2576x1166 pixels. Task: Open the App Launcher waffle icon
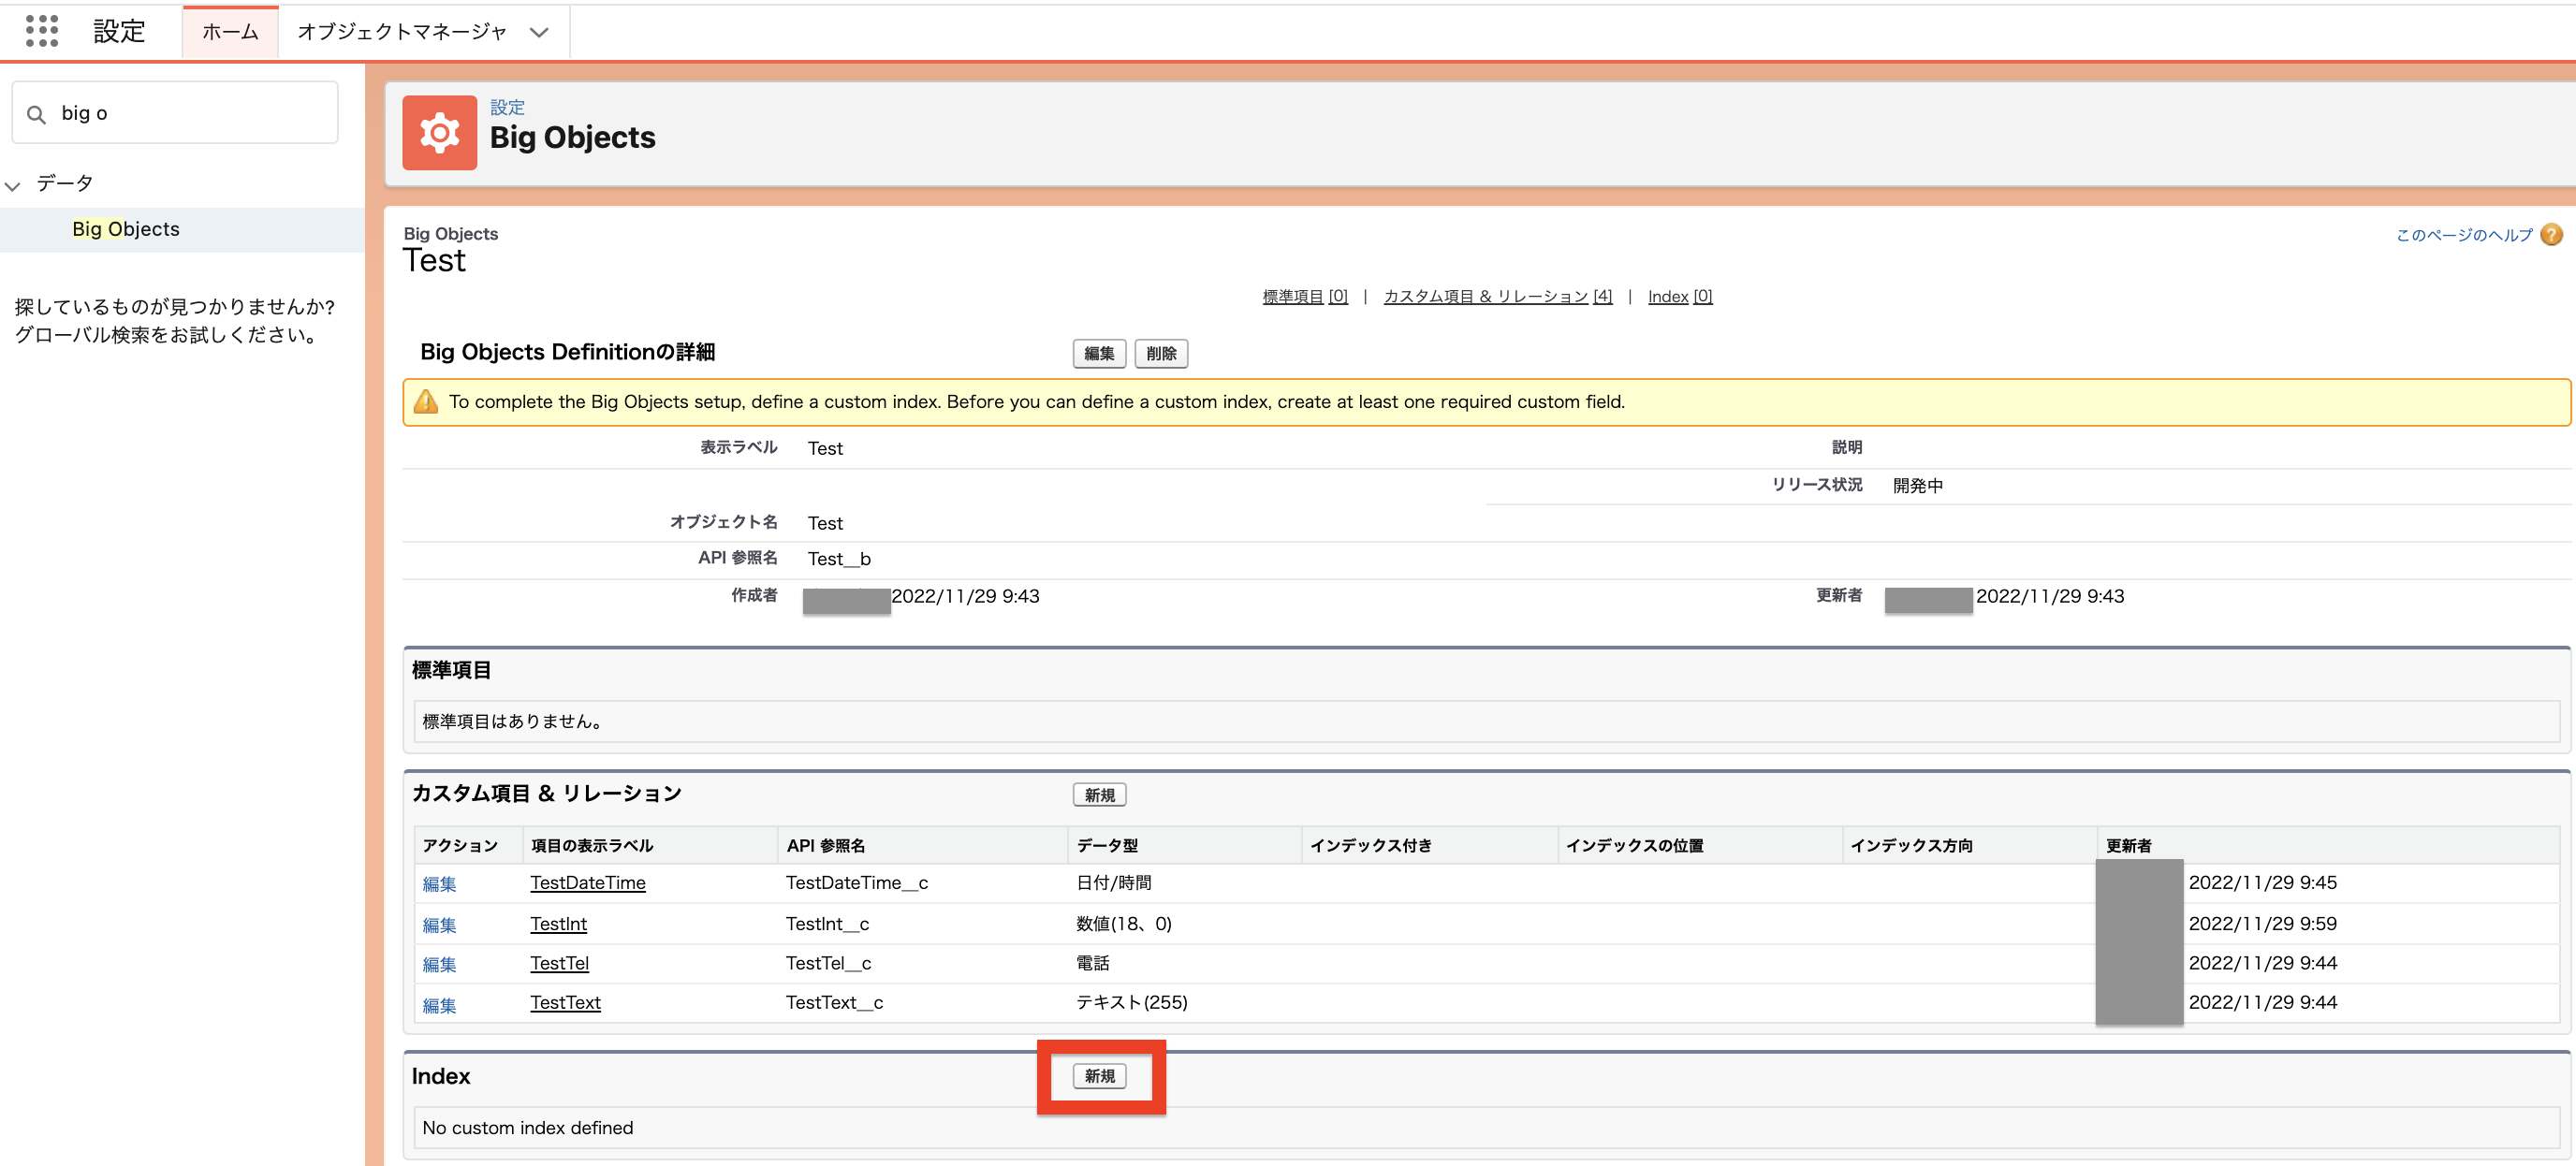[42, 31]
